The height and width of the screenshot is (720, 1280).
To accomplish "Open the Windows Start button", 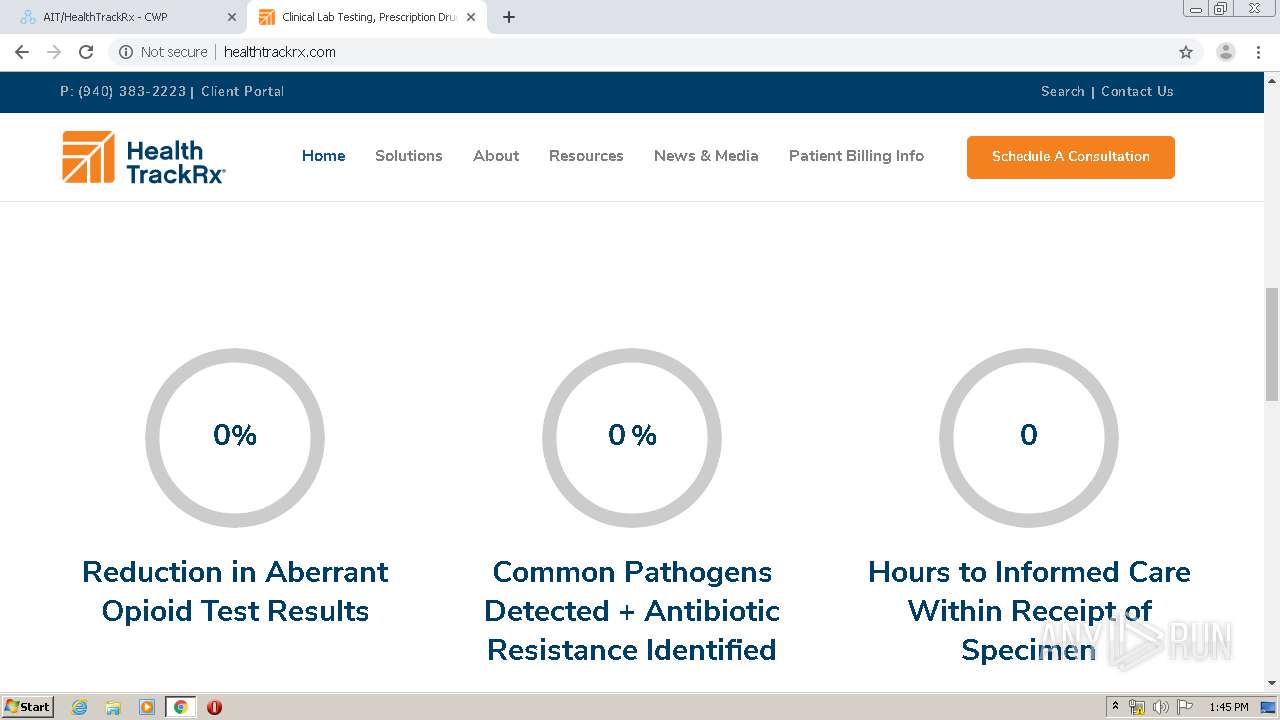I will click(x=28, y=707).
